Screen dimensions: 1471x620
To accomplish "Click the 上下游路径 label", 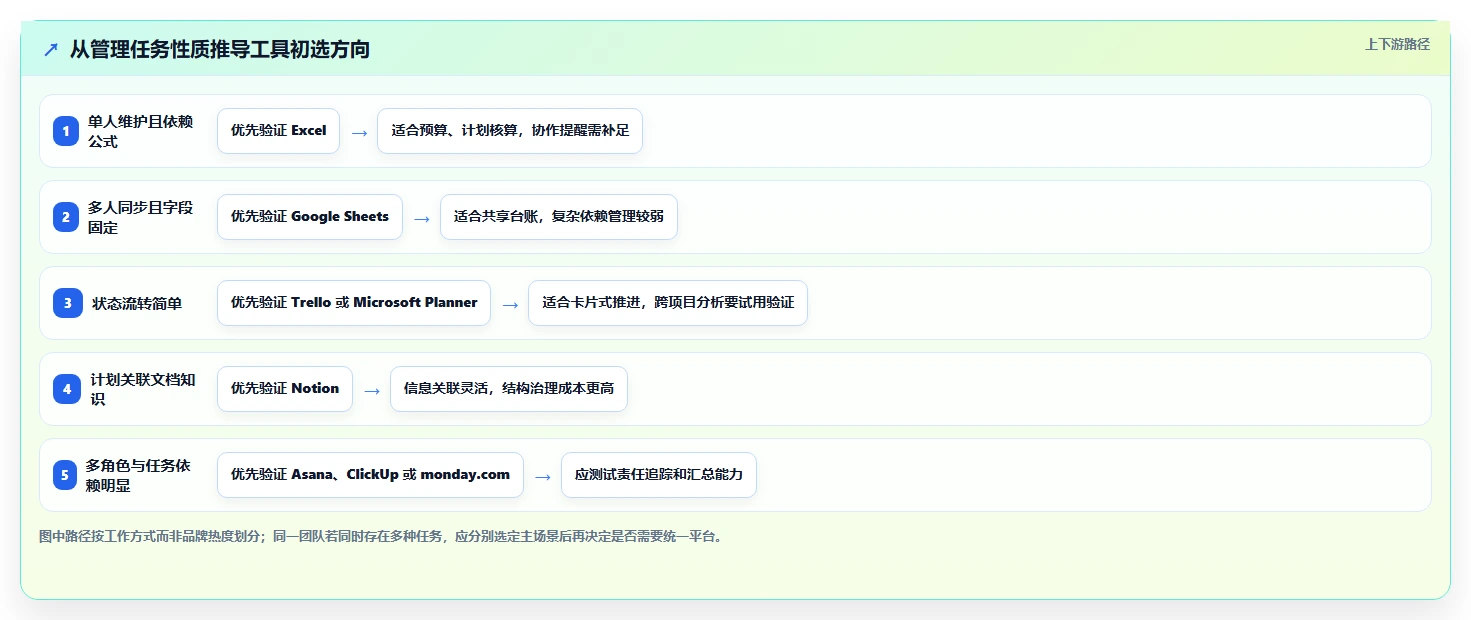I will pyautogui.click(x=1397, y=44).
